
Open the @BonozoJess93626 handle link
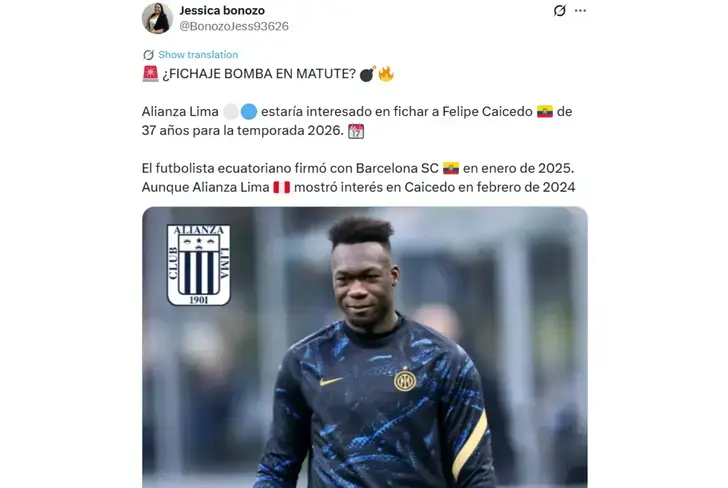(234, 26)
